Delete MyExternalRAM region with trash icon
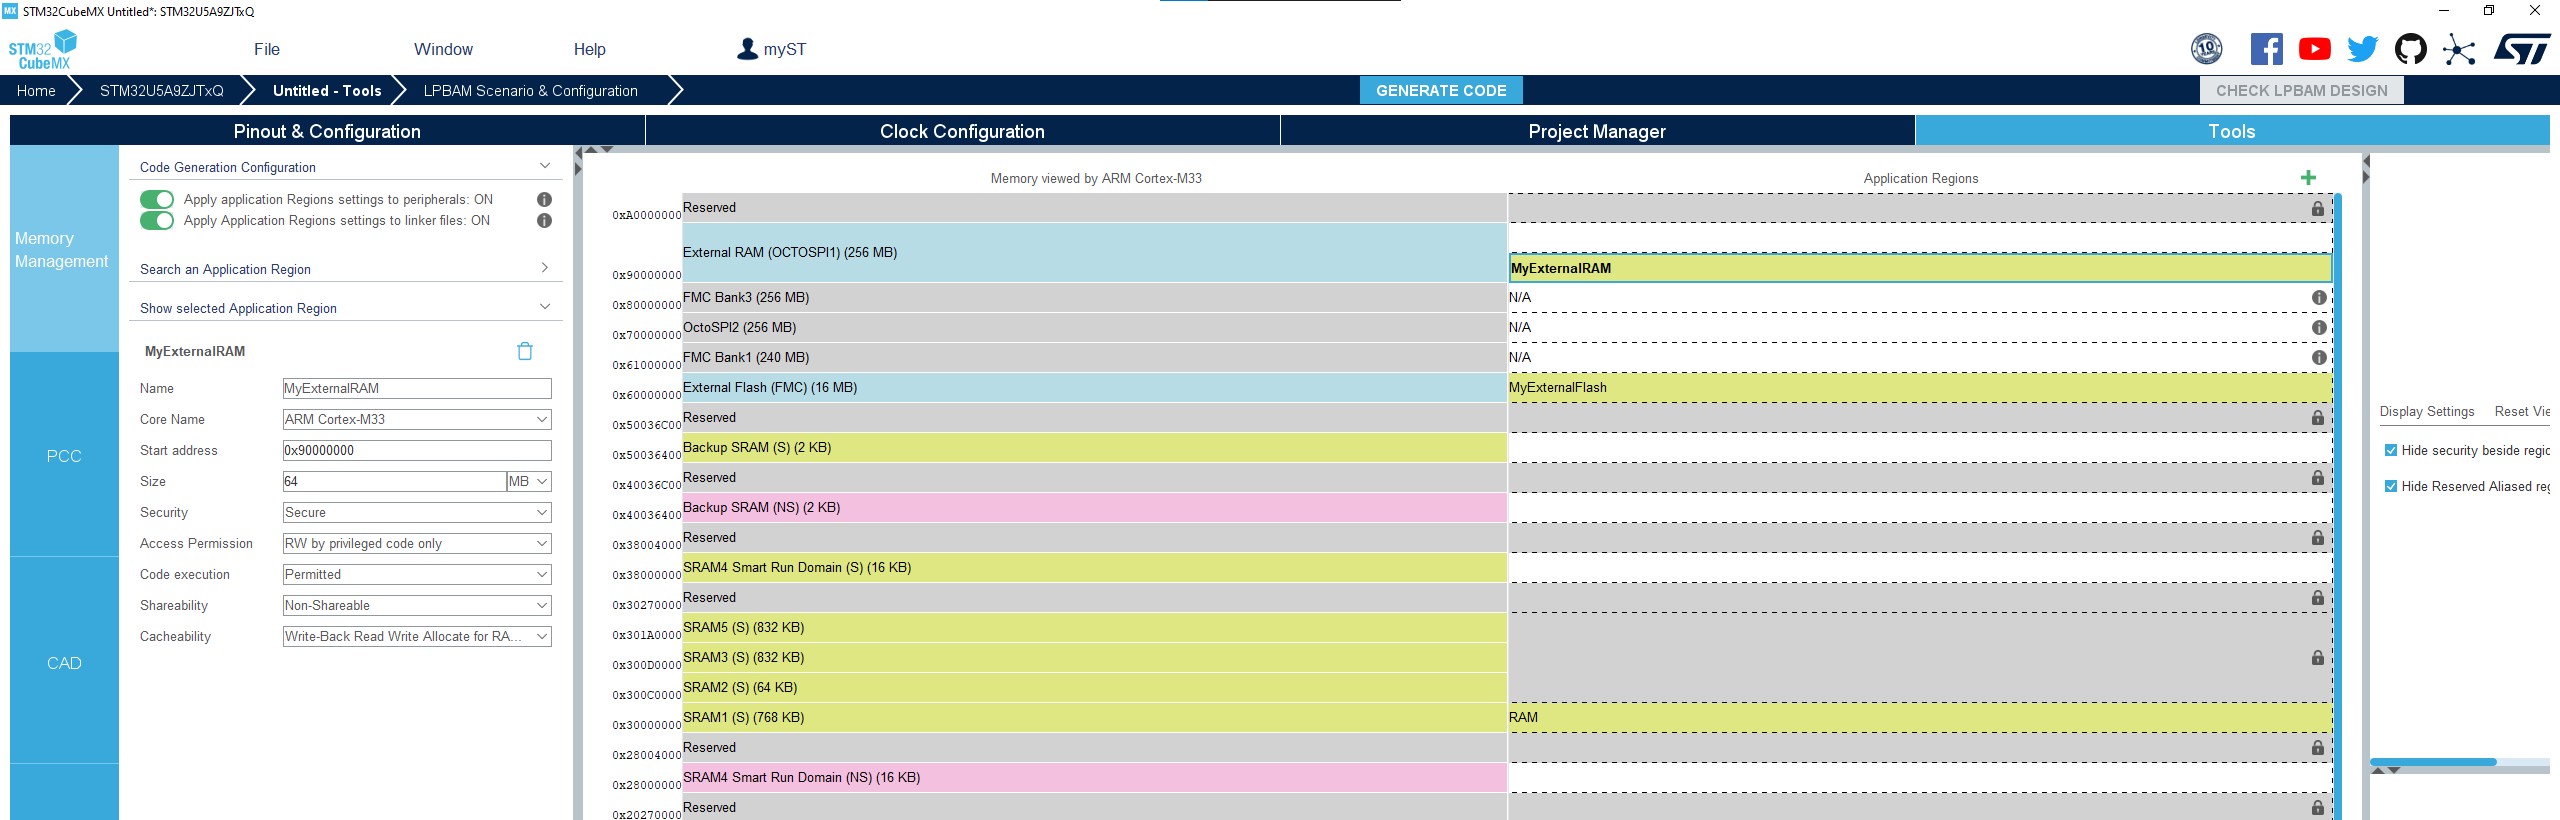 click(x=525, y=351)
